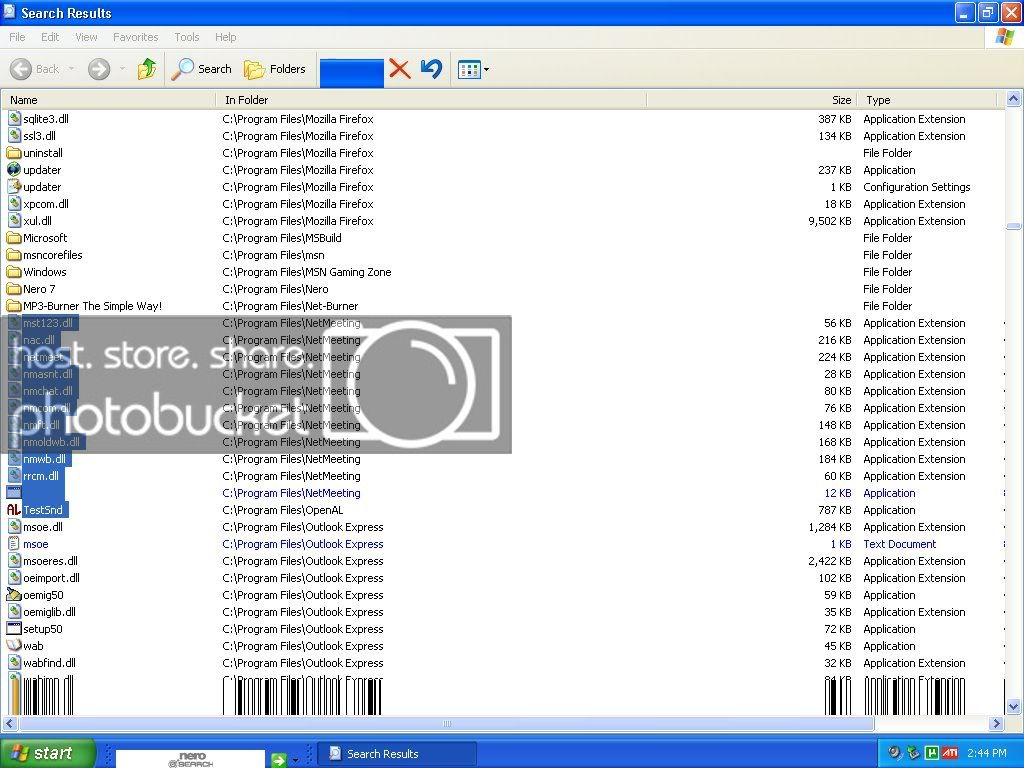Sort by In Folder column header
Image resolution: width=1024 pixels, height=768 pixels.
click(431, 100)
